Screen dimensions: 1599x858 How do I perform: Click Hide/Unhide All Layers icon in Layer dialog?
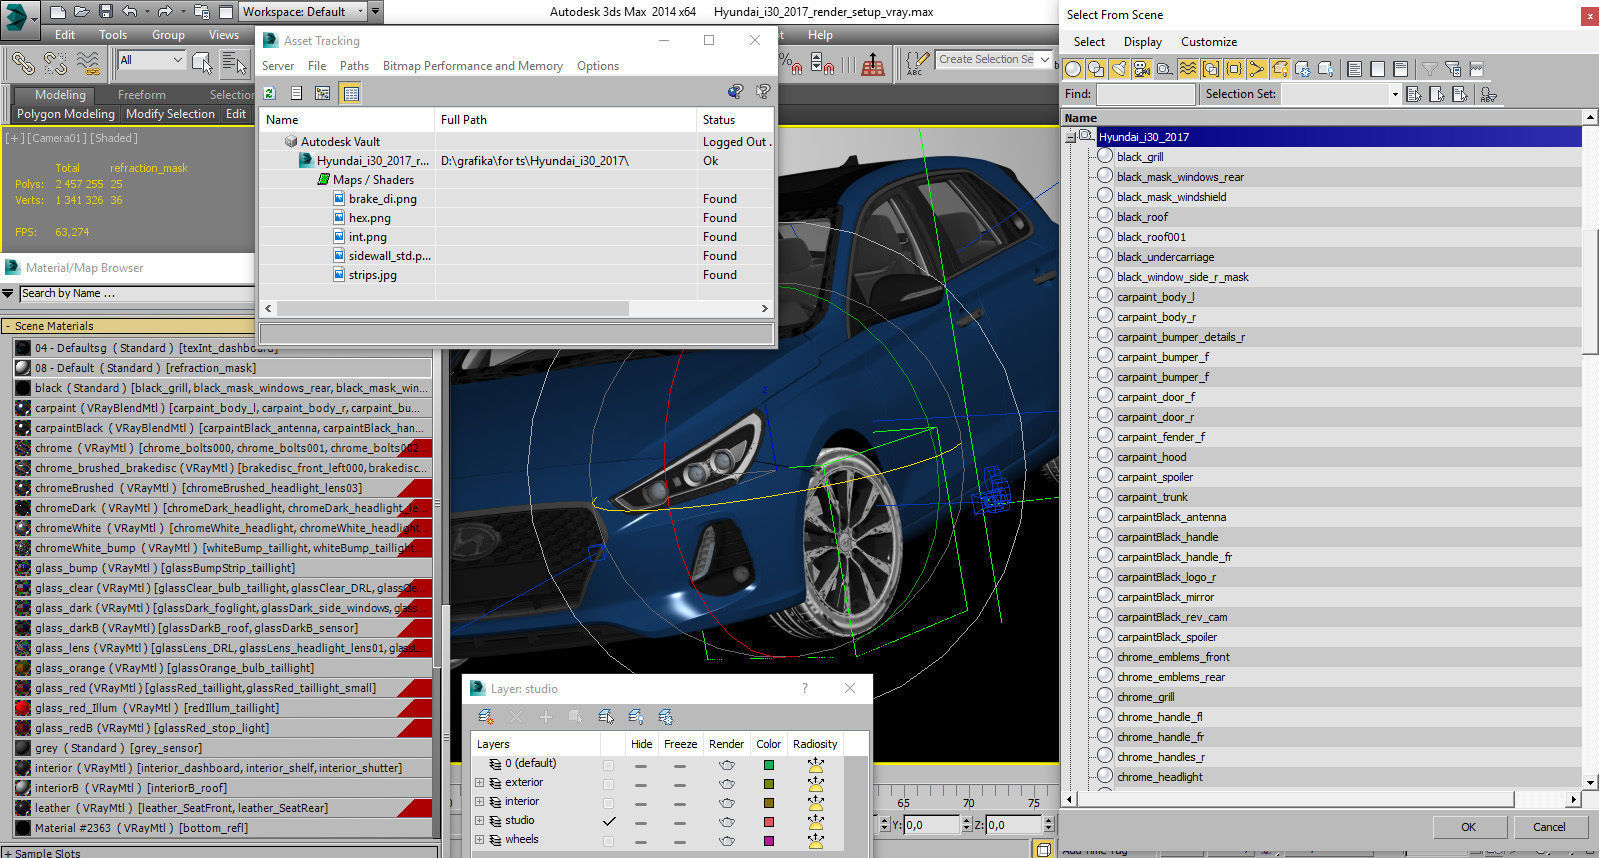[636, 717]
